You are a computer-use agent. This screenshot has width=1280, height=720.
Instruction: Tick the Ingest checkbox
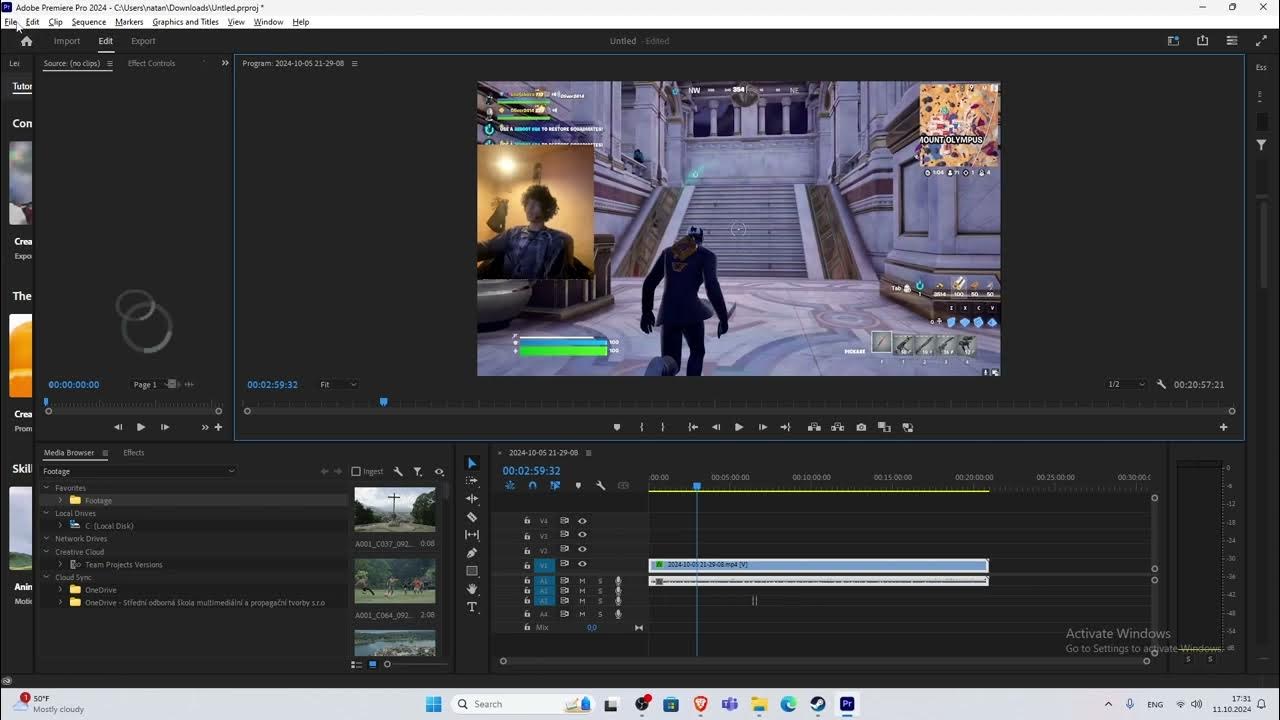tap(356, 471)
